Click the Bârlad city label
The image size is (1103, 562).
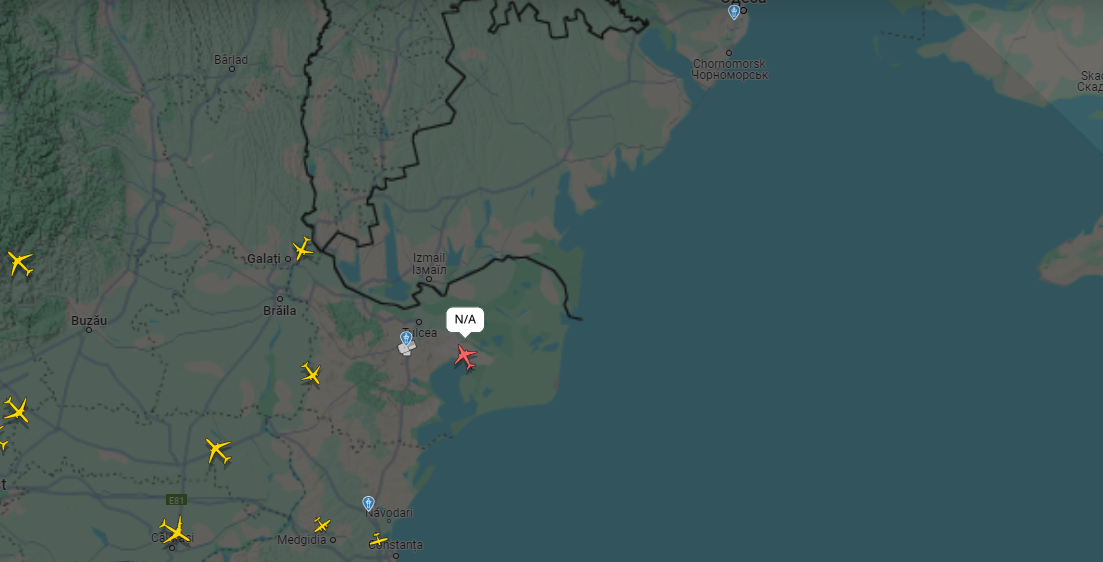click(231, 60)
